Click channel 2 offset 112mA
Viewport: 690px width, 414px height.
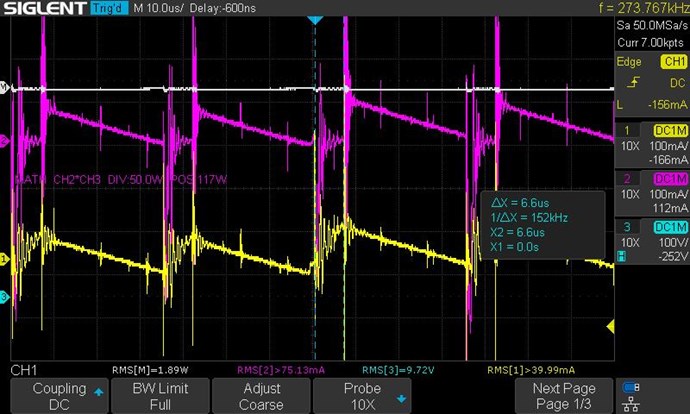669,208
